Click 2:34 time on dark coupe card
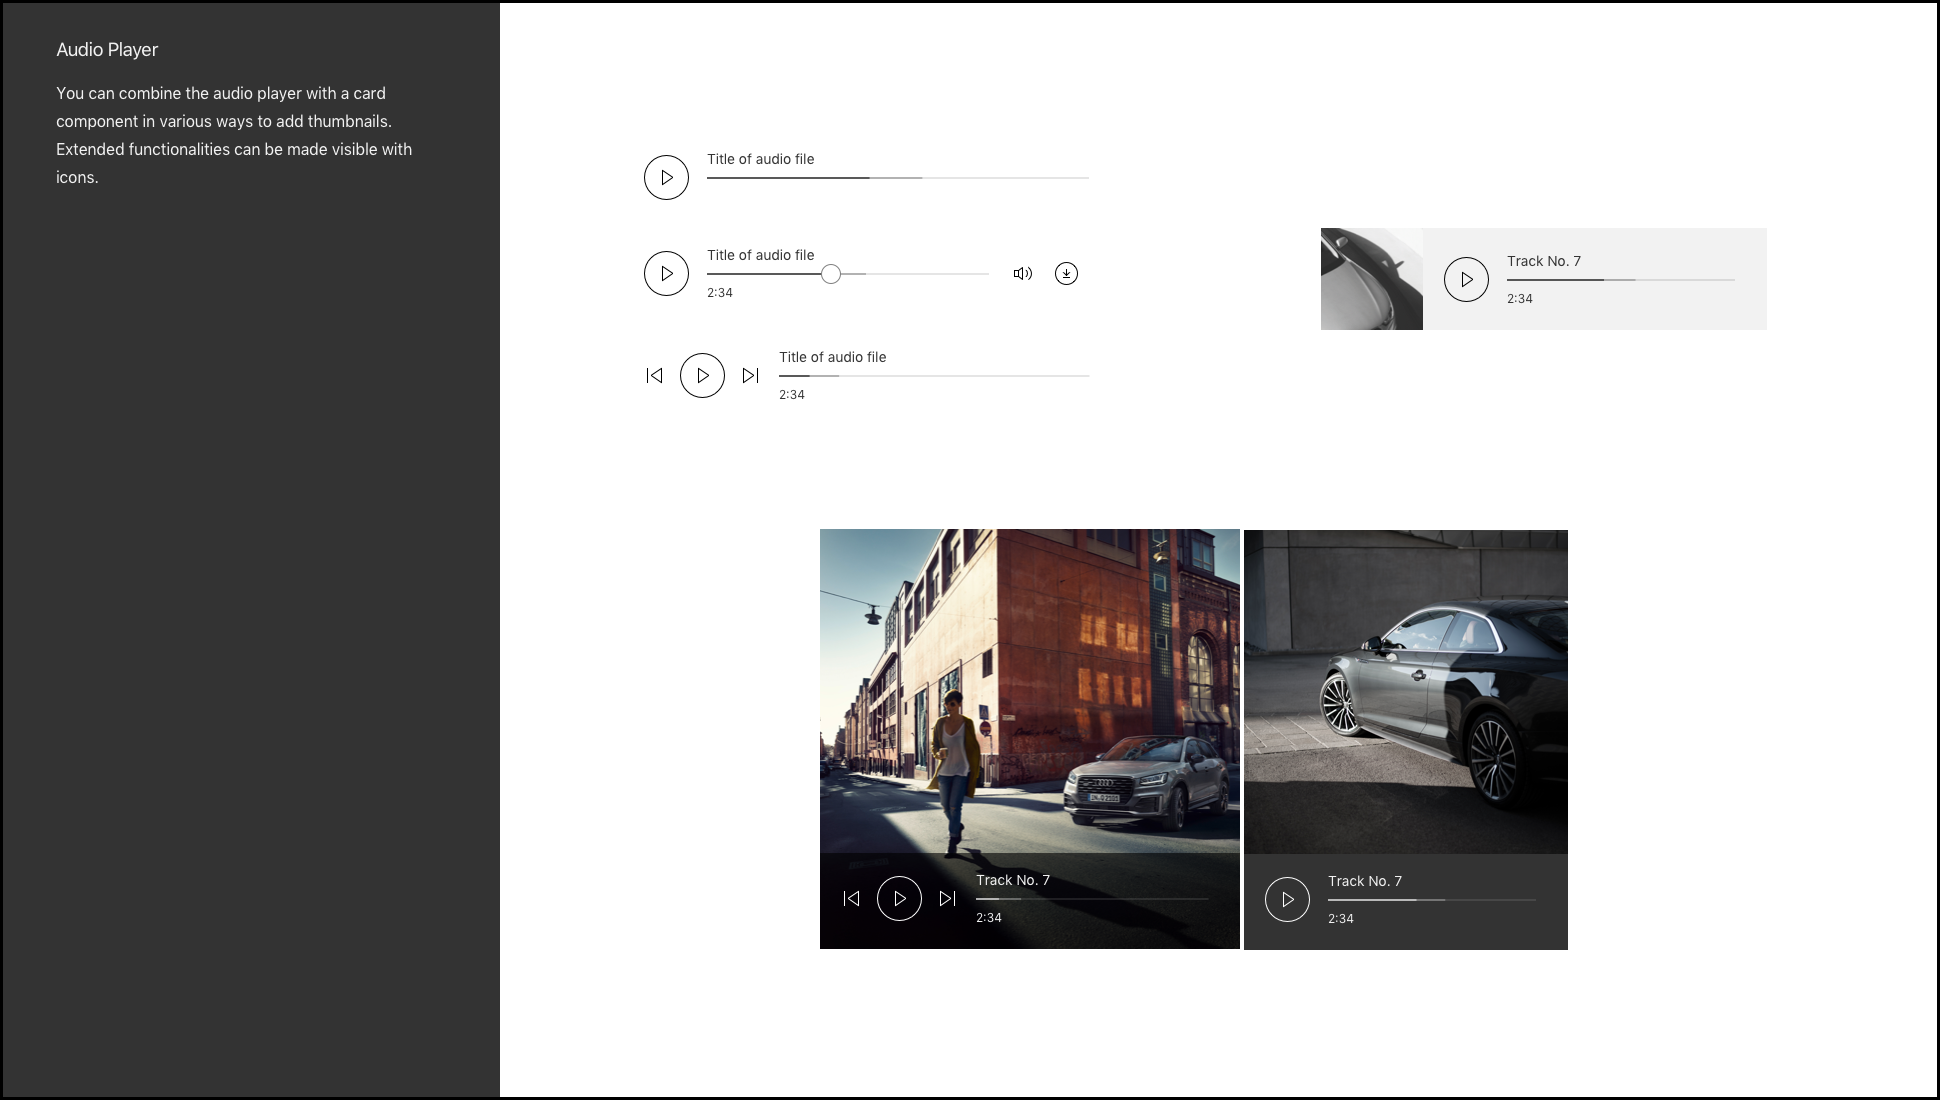Image resolution: width=1940 pixels, height=1100 pixels. click(x=1341, y=919)
